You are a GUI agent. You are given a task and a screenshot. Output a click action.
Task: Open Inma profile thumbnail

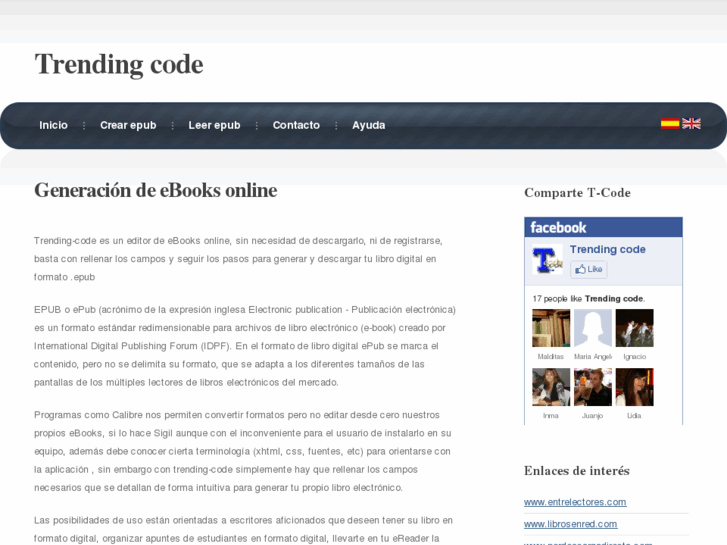[551, 387]
